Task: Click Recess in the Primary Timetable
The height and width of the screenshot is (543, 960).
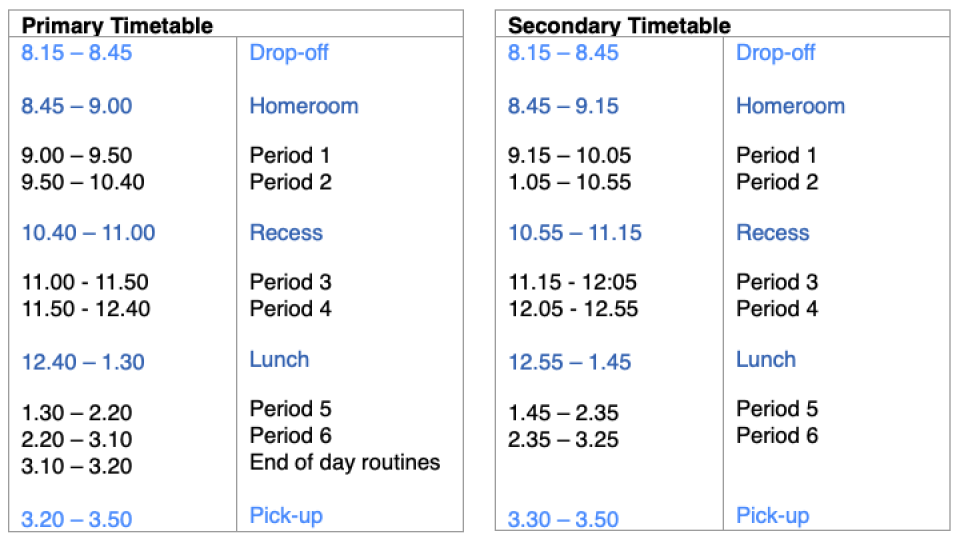Action: click(x=286, y=233)
